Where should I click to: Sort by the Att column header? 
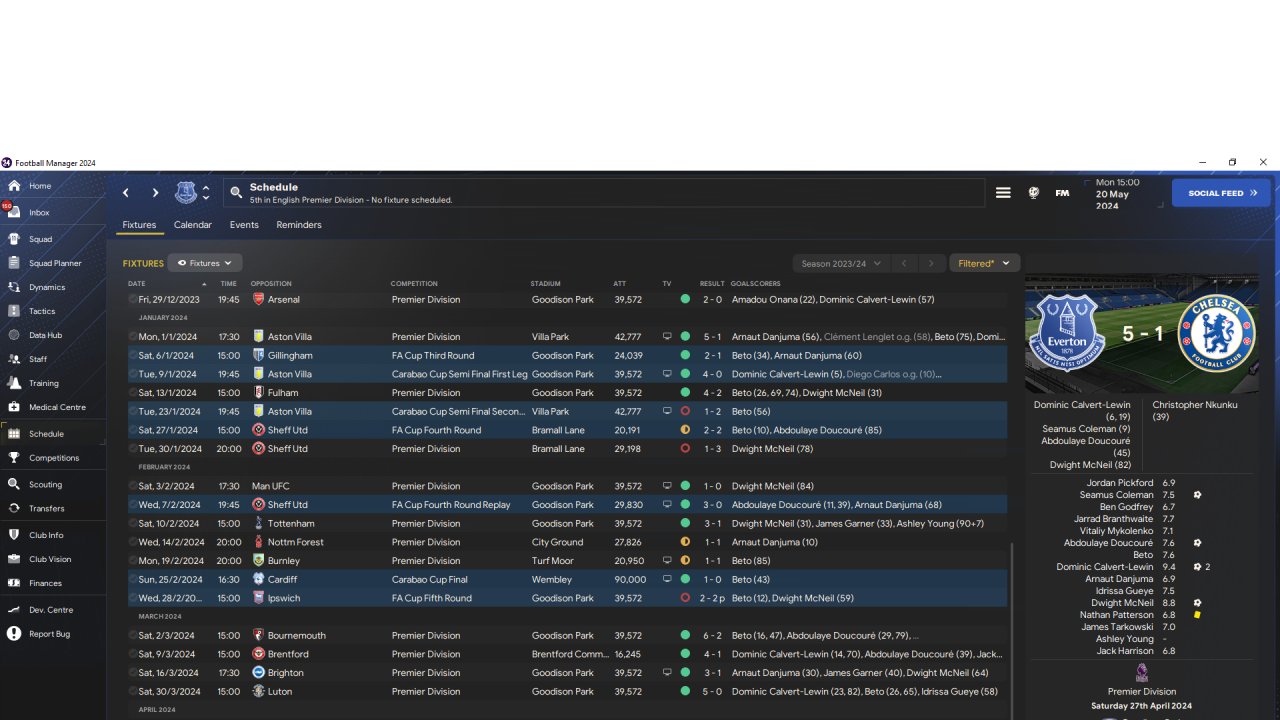(x=620, y=284)
